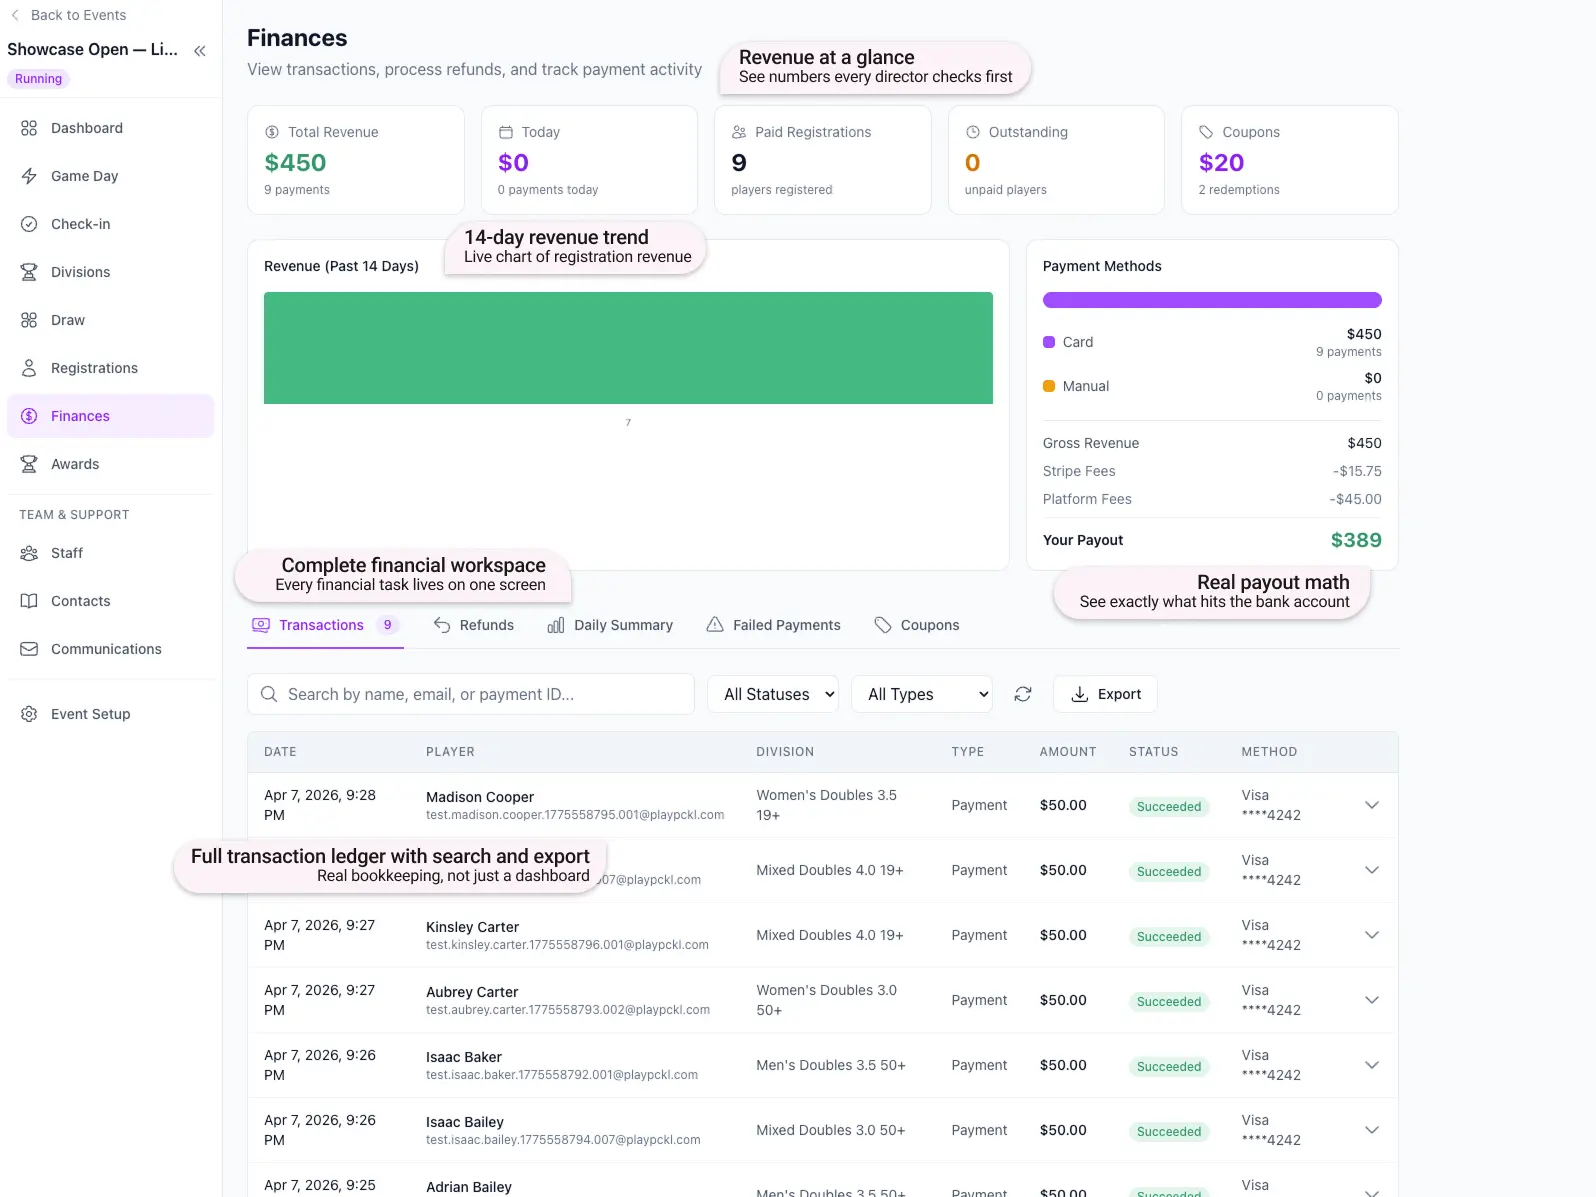The height and width of the screenshot is (1197, 1596).
Task: Collapse the sidebar with the double chevron
Action: 200,51
